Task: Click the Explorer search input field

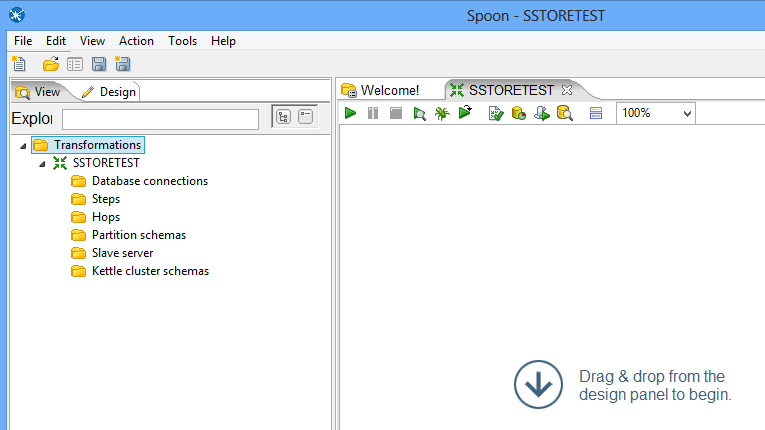Action: [x=161, y=119]
